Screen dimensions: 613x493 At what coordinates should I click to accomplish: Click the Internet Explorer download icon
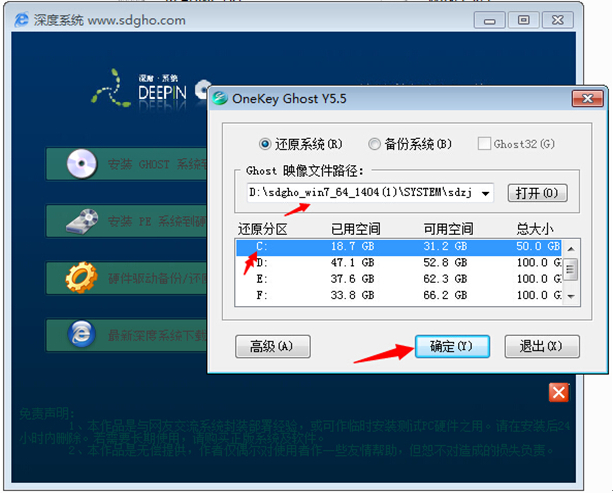80,333
